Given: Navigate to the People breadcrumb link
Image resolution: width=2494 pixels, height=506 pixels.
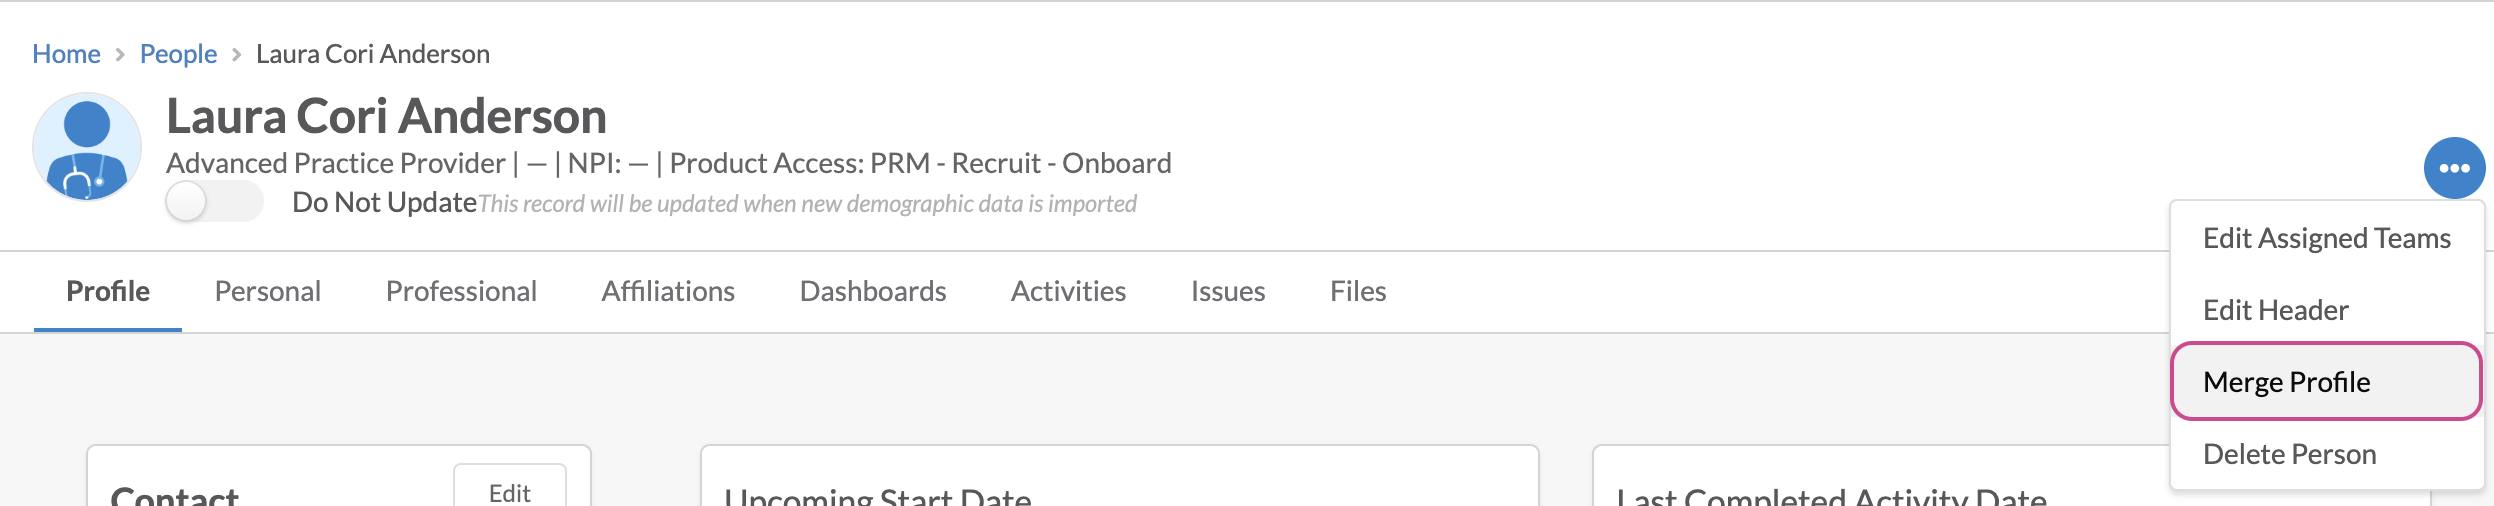Looking at the screenshot, I should click(x=178, y=54).
